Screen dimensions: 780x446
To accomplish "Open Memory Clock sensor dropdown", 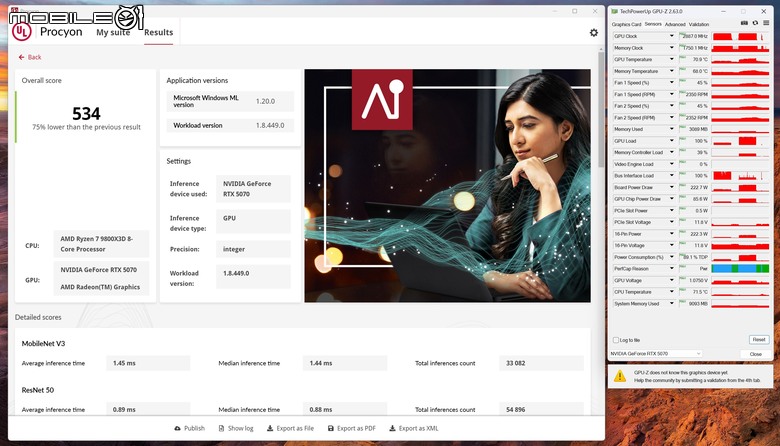I will 672,48.
